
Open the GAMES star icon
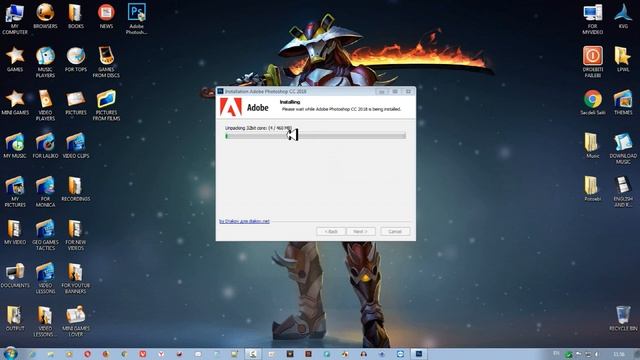point(15,60)
